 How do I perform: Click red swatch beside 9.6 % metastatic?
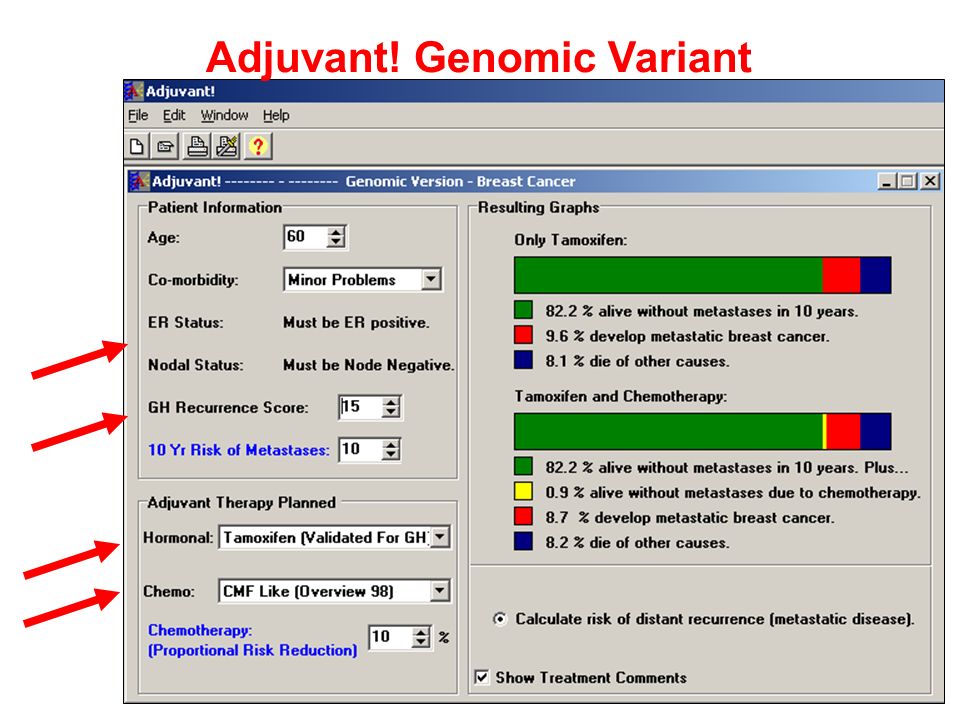pos(523,335)
